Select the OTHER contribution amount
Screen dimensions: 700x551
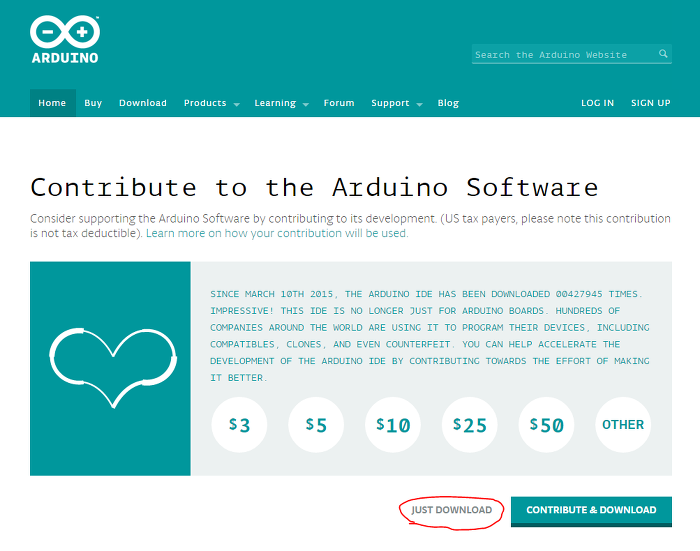[x=623, y=425]
